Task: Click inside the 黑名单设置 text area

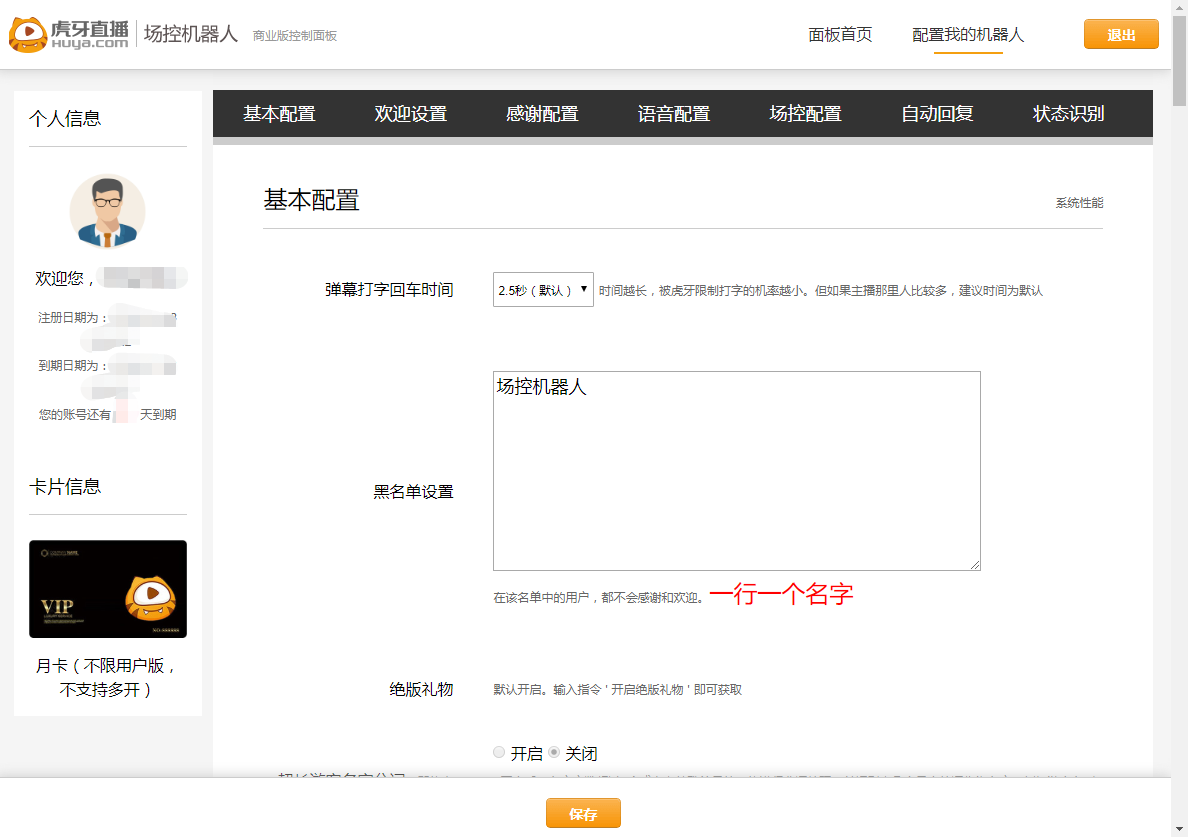Action: (736, 470)
